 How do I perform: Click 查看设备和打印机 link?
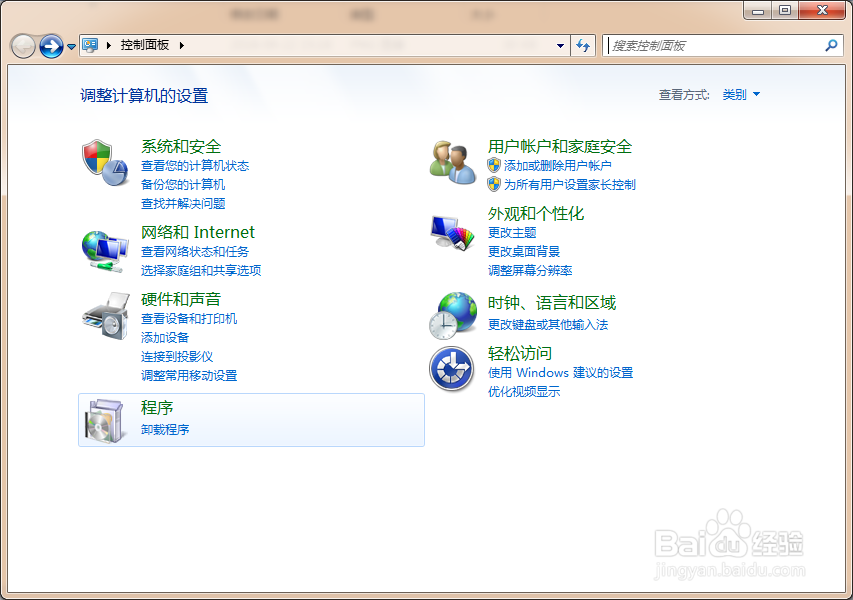tap(189, 319)
